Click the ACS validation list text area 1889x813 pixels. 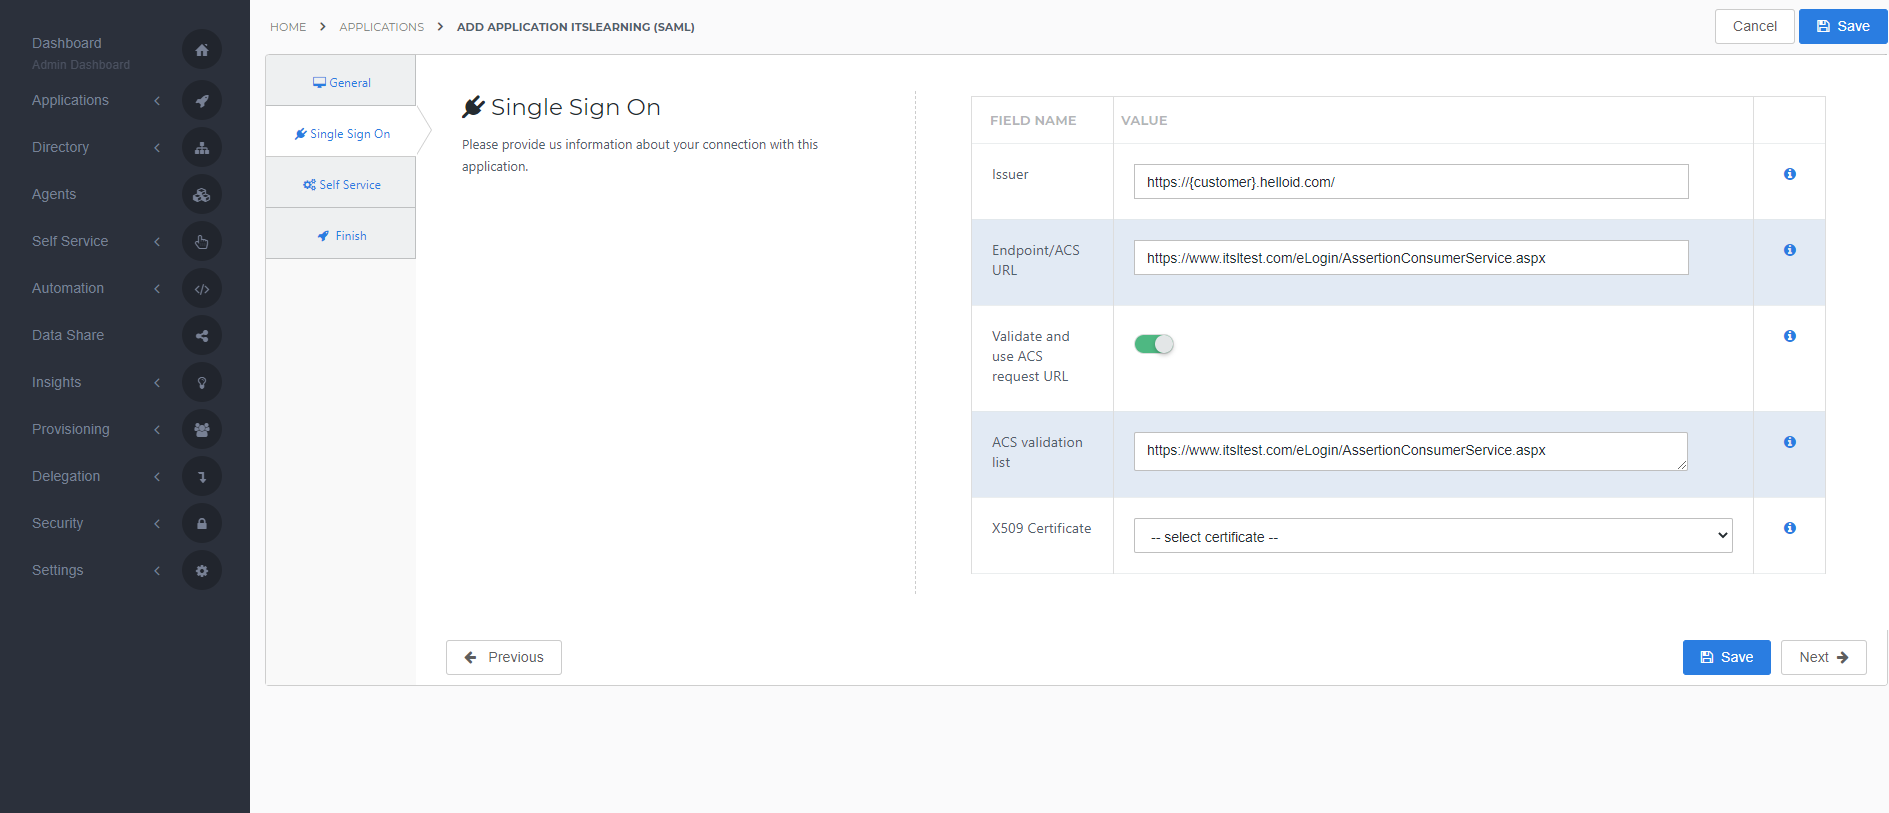[x=1411, y=451]
